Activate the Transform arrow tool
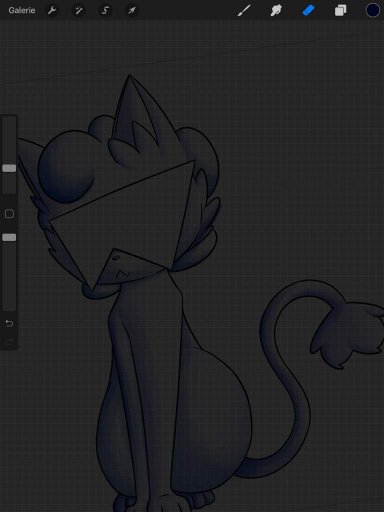 [132, 10]
